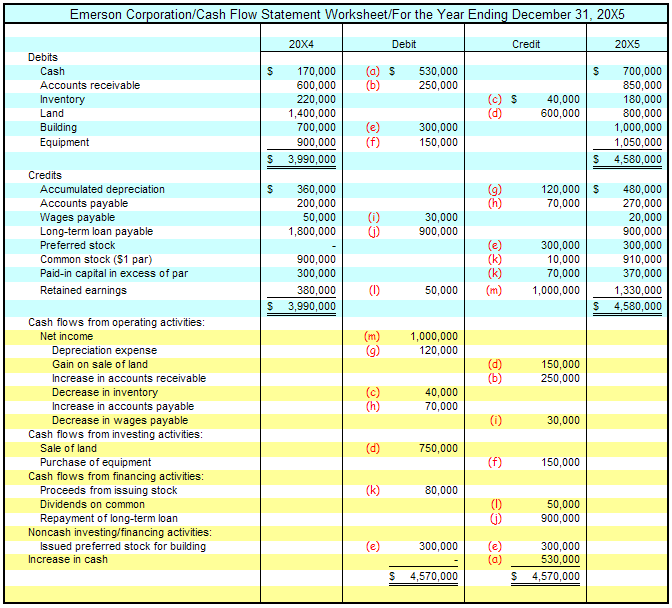This screenshot has height=608, width=672.
Task: Click Sale of land debit value 750,000
Action: coord(438,448)
